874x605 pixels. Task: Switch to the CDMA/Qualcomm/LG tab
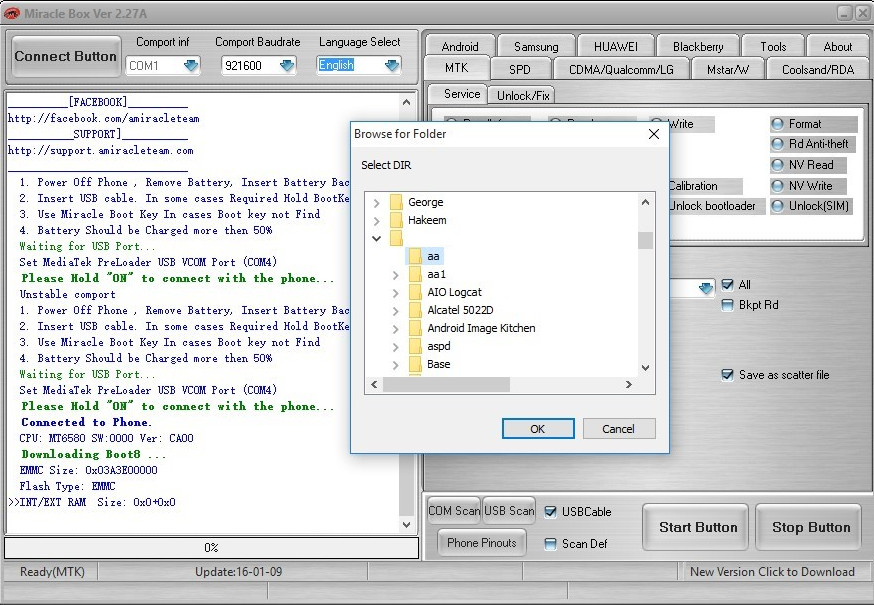[621, 69]
